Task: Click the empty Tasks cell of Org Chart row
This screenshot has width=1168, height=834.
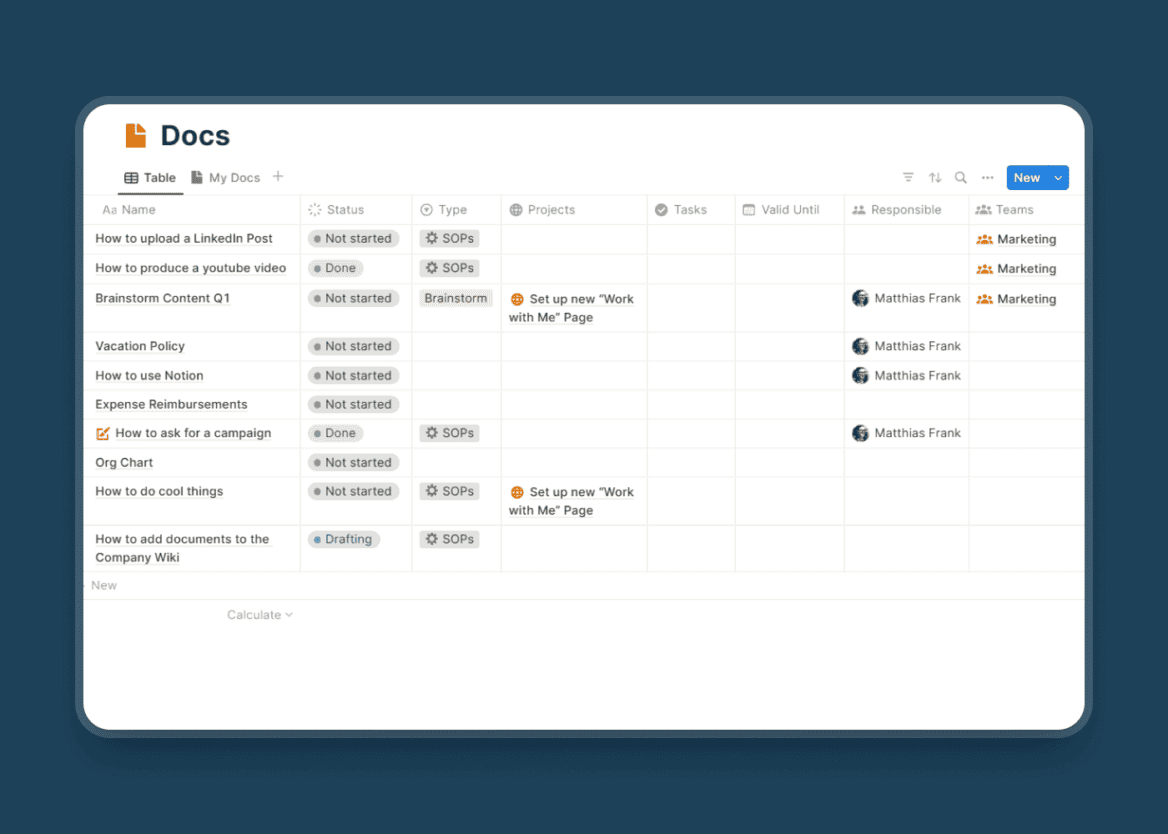Action: 691,462
